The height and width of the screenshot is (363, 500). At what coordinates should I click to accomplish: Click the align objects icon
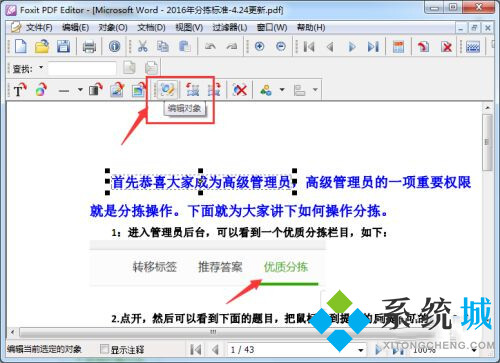click(x=299, y=90)
